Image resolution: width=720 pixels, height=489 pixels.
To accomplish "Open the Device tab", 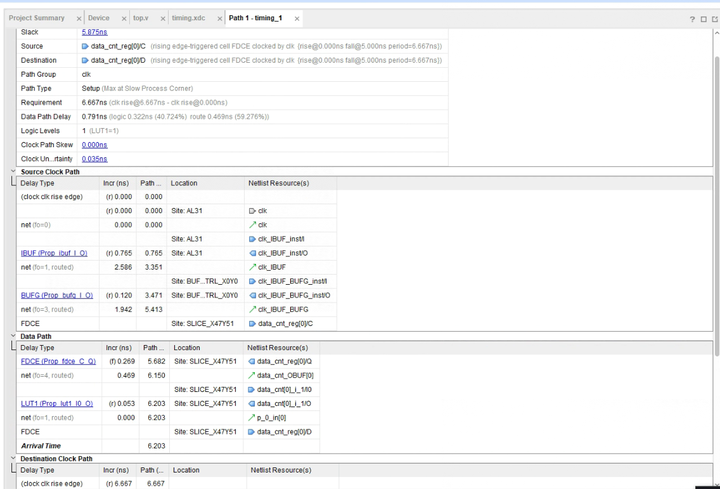I will coord(99,18).
